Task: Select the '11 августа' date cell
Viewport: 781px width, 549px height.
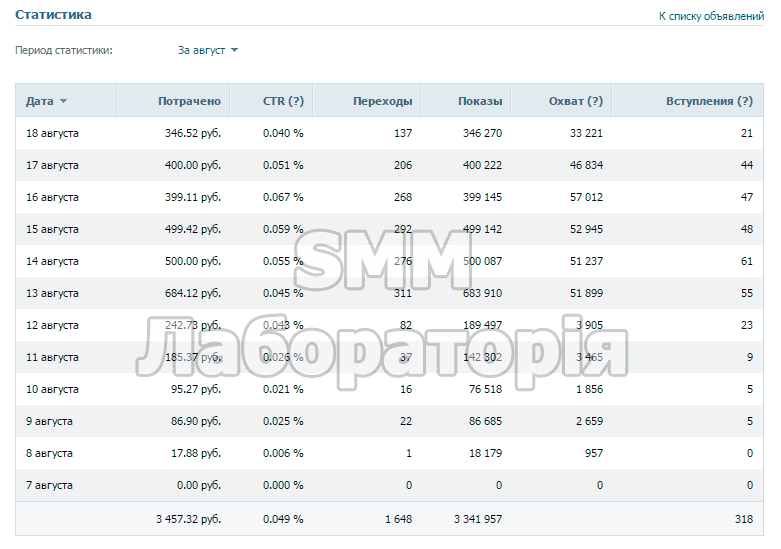Action: coord(53,357)
